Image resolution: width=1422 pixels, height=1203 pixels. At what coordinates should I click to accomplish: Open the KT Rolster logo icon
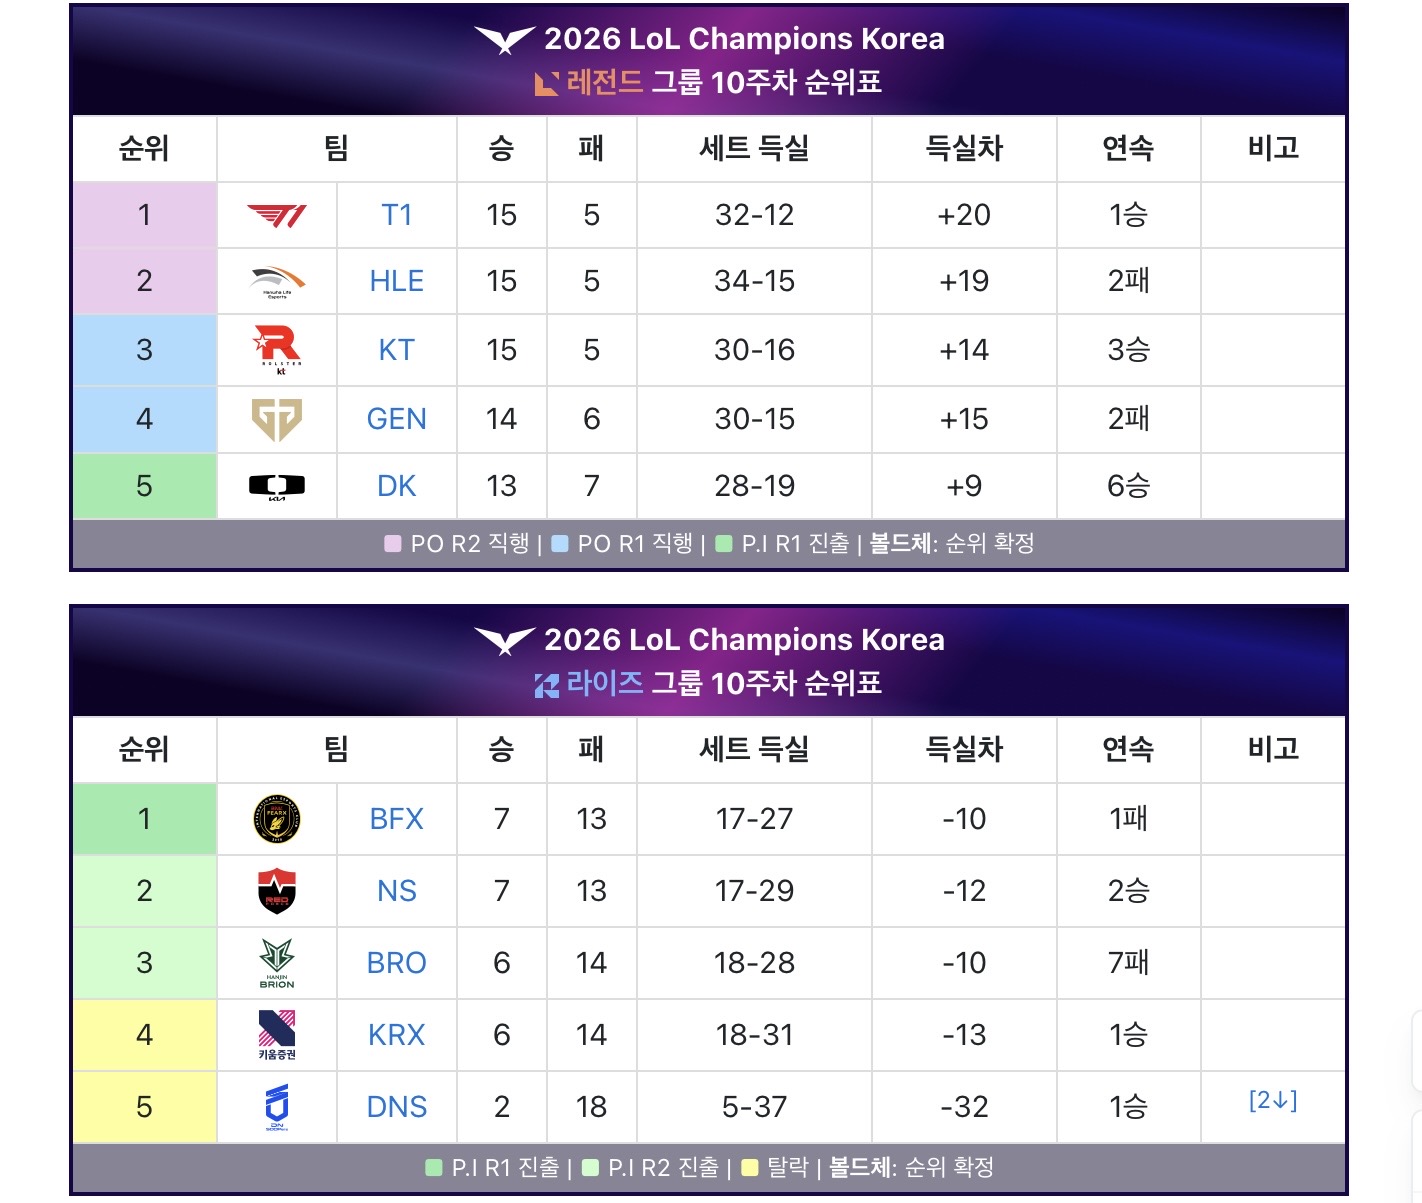(x=277, y=350)
